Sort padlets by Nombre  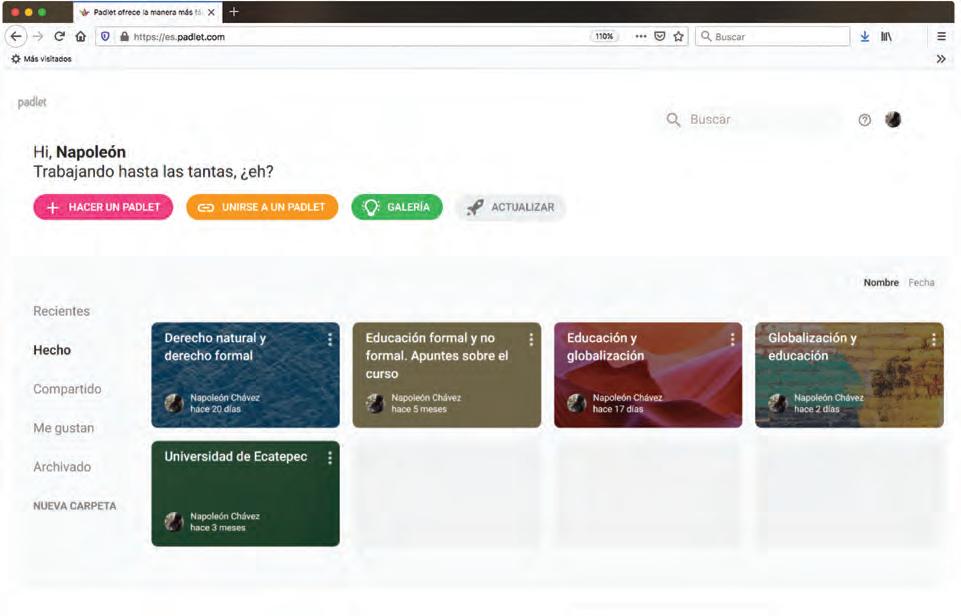pyautogui.click(x=881, y=283)
